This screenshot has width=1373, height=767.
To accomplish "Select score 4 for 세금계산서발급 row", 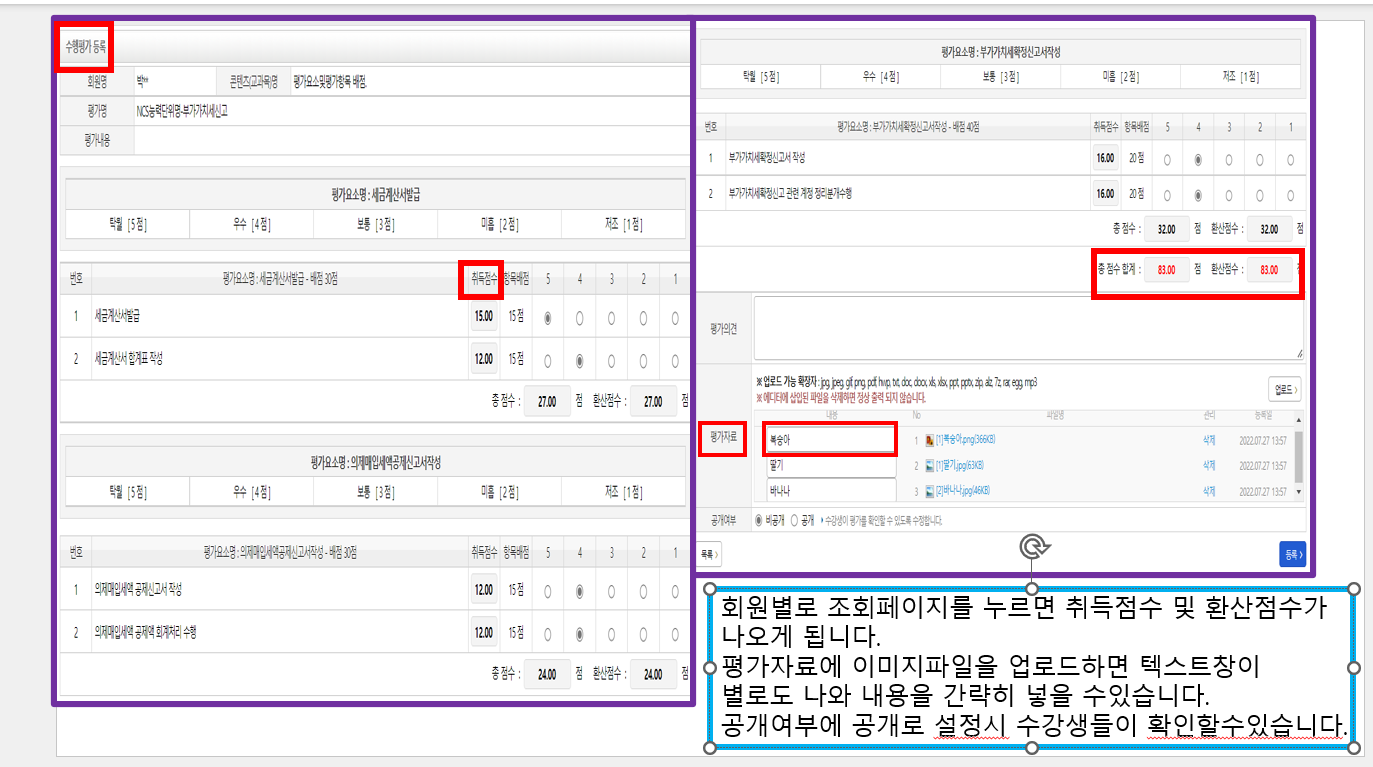I will pyautogui.click(x=580, y=319).
